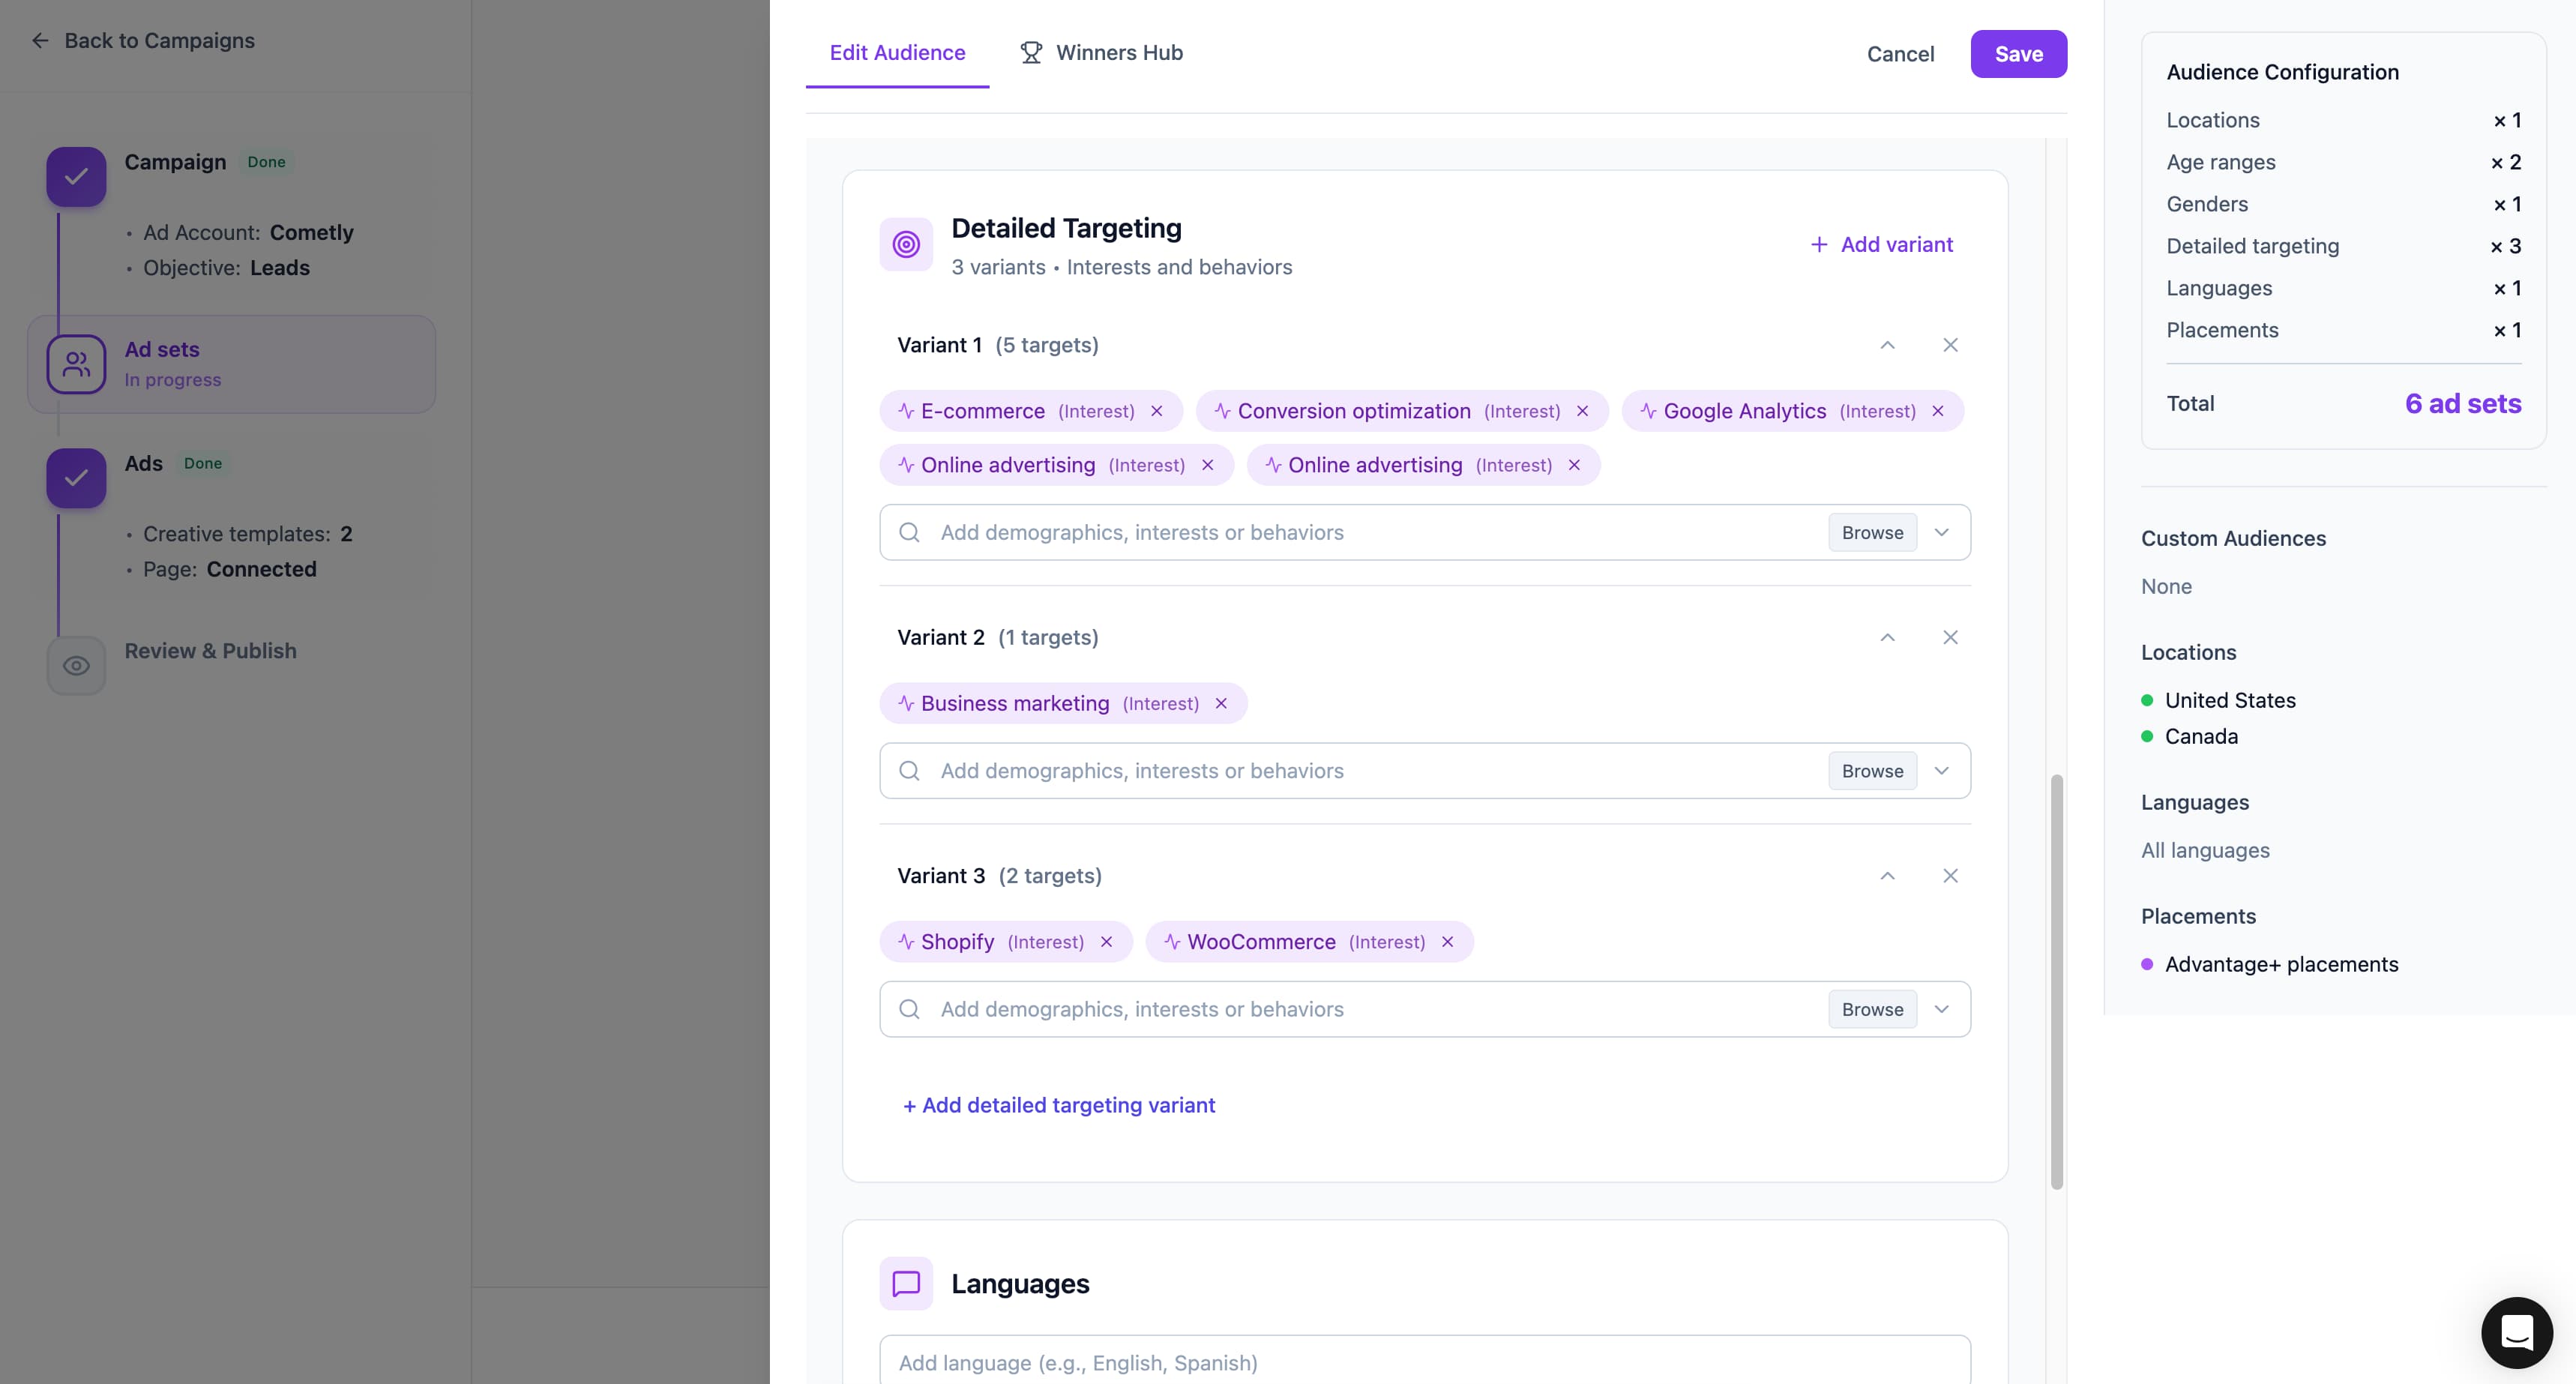Click the Detailed Targeting bullseye icon
This screenshot has width=2576, height=1384.
pos(906,243)
